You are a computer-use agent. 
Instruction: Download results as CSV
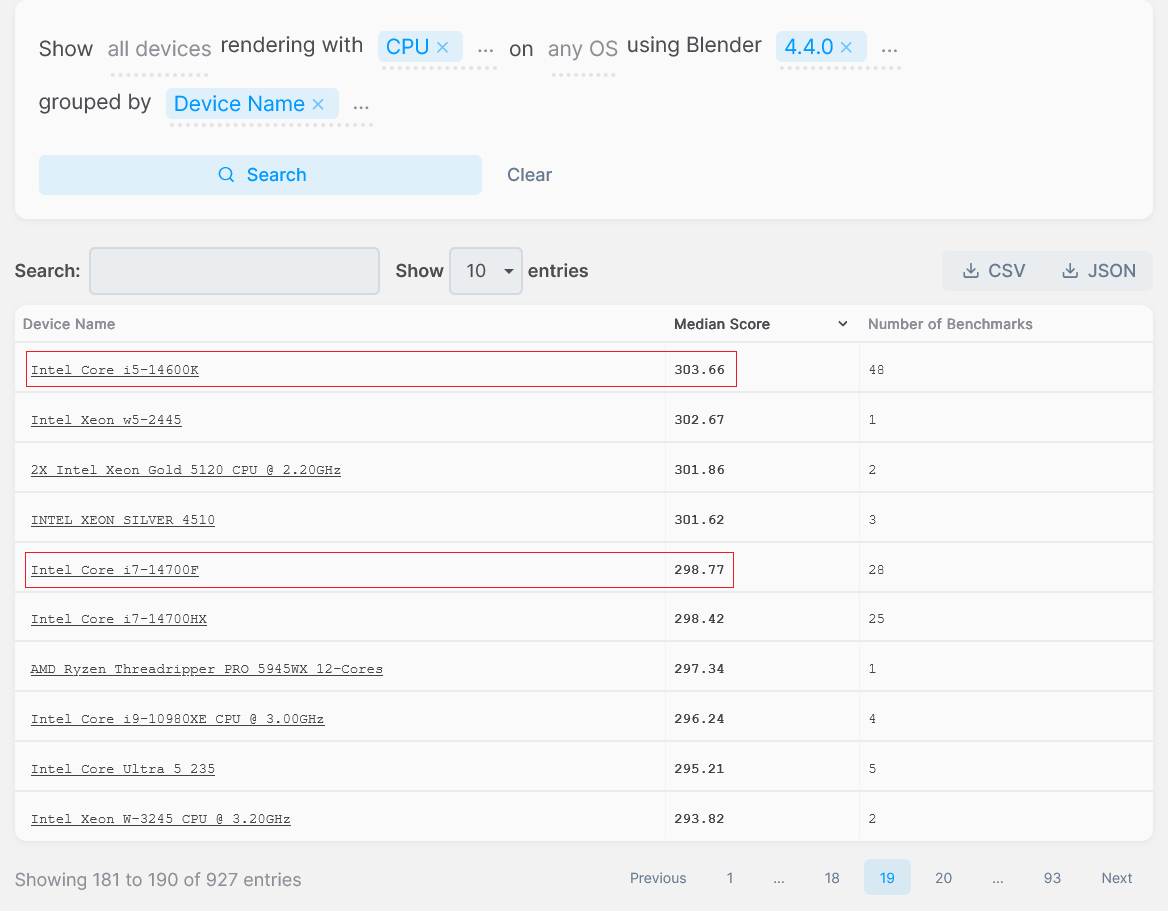[994, 270]
